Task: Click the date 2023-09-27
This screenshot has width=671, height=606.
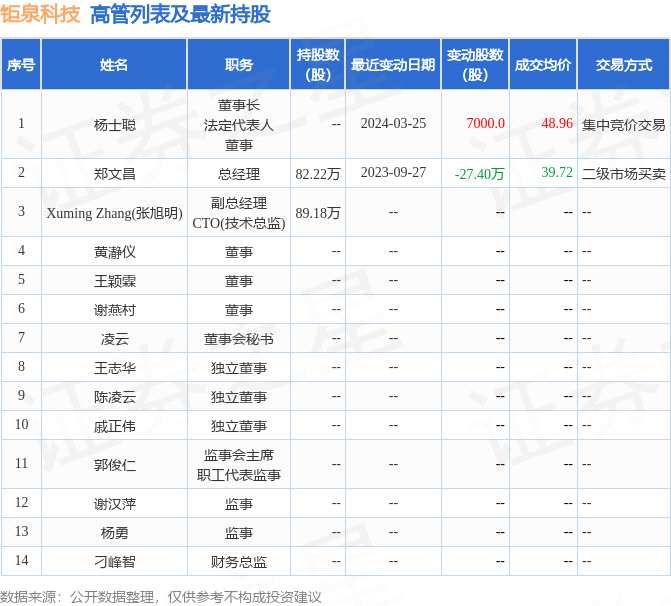Action: coord(393,172)
